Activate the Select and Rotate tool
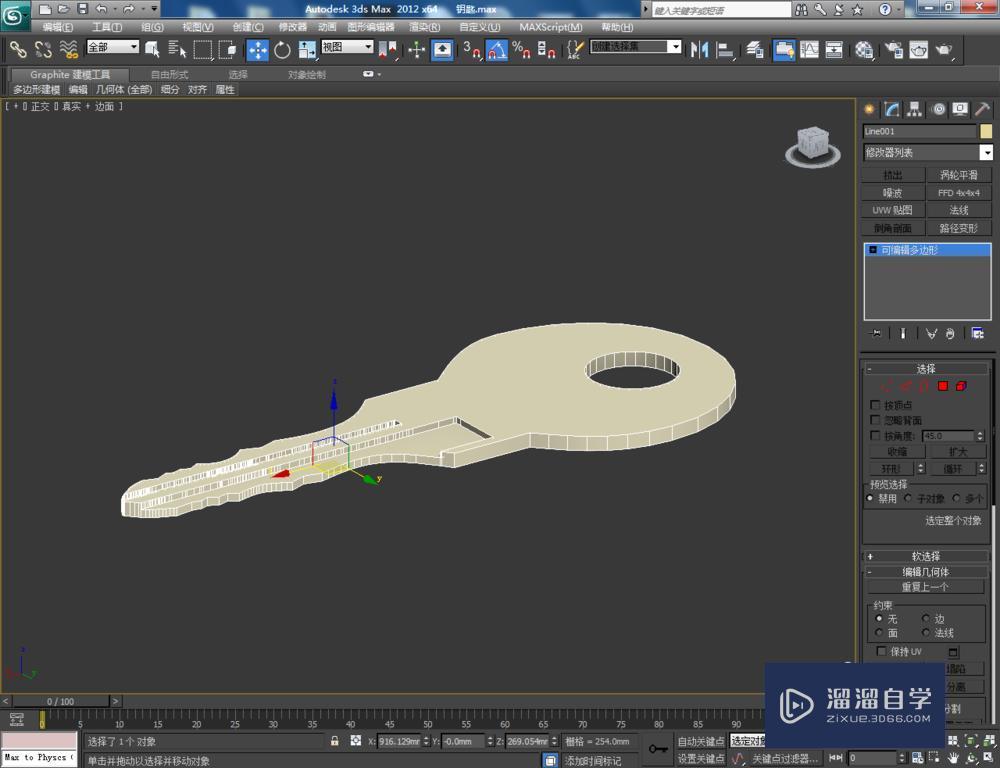The height and width of the screenshot is (768, 1000). coord(282,50)
